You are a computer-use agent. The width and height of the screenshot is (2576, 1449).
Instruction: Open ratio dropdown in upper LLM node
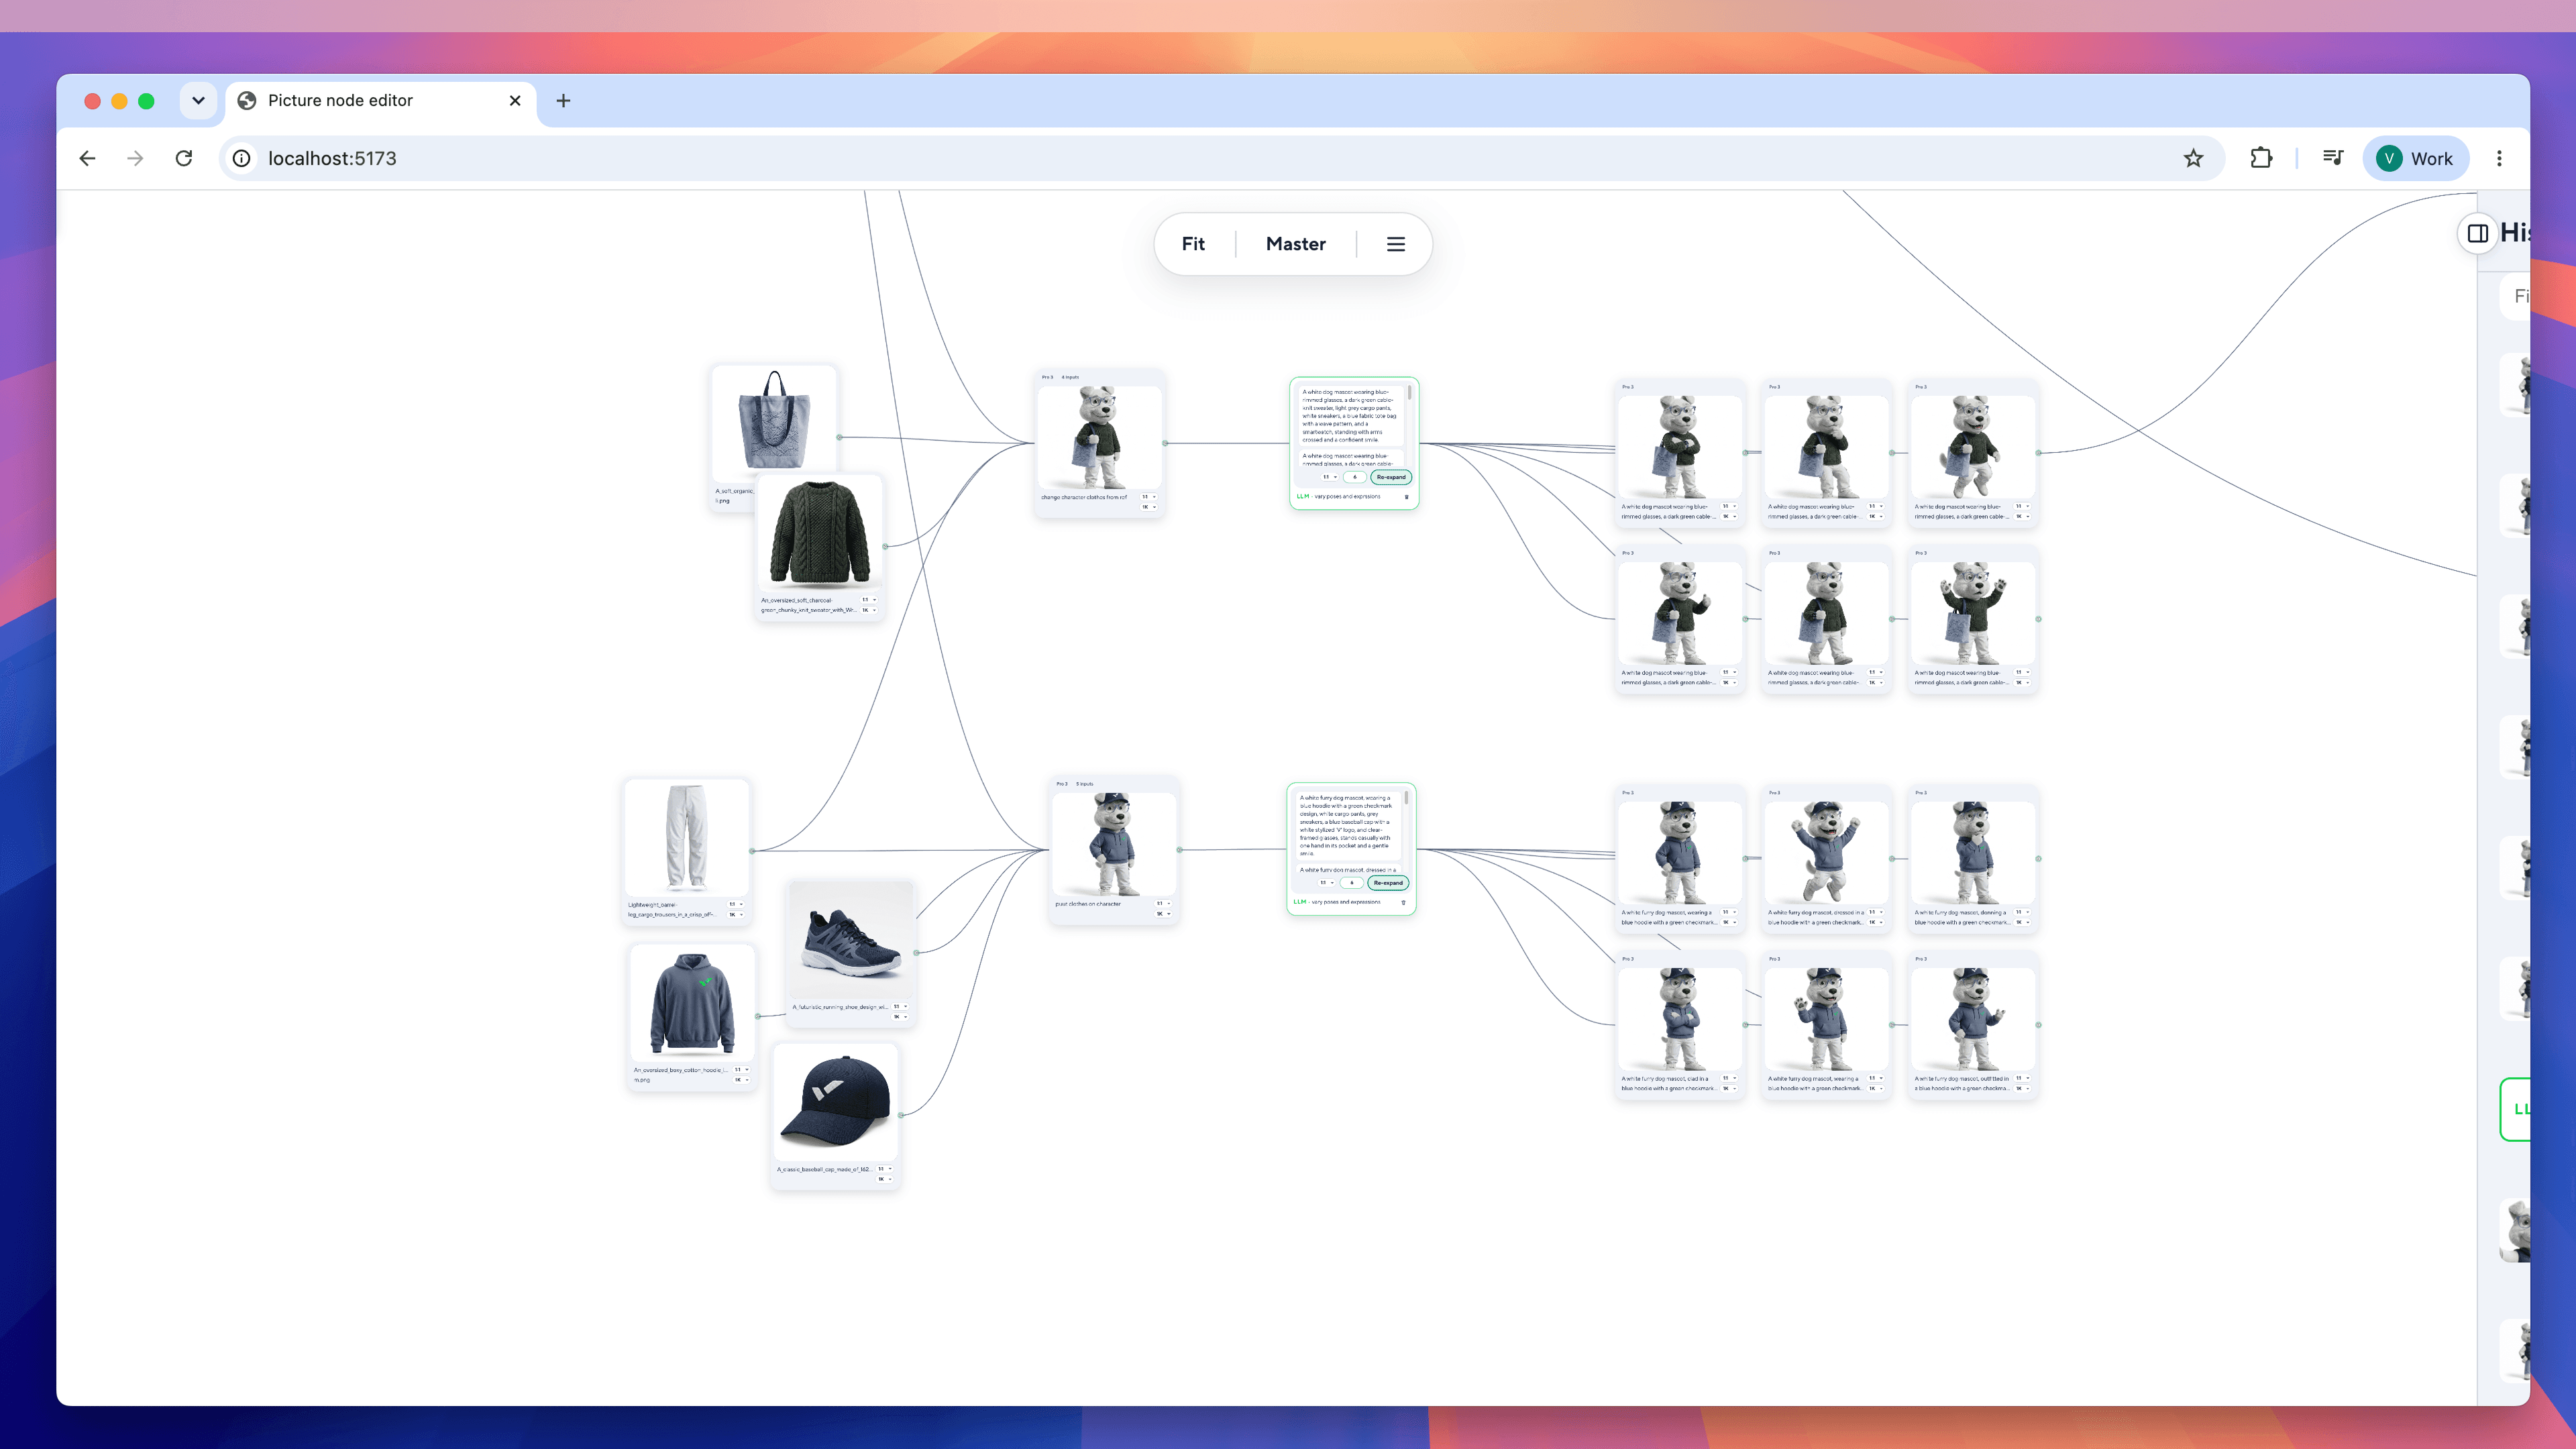pos(1329,477)
